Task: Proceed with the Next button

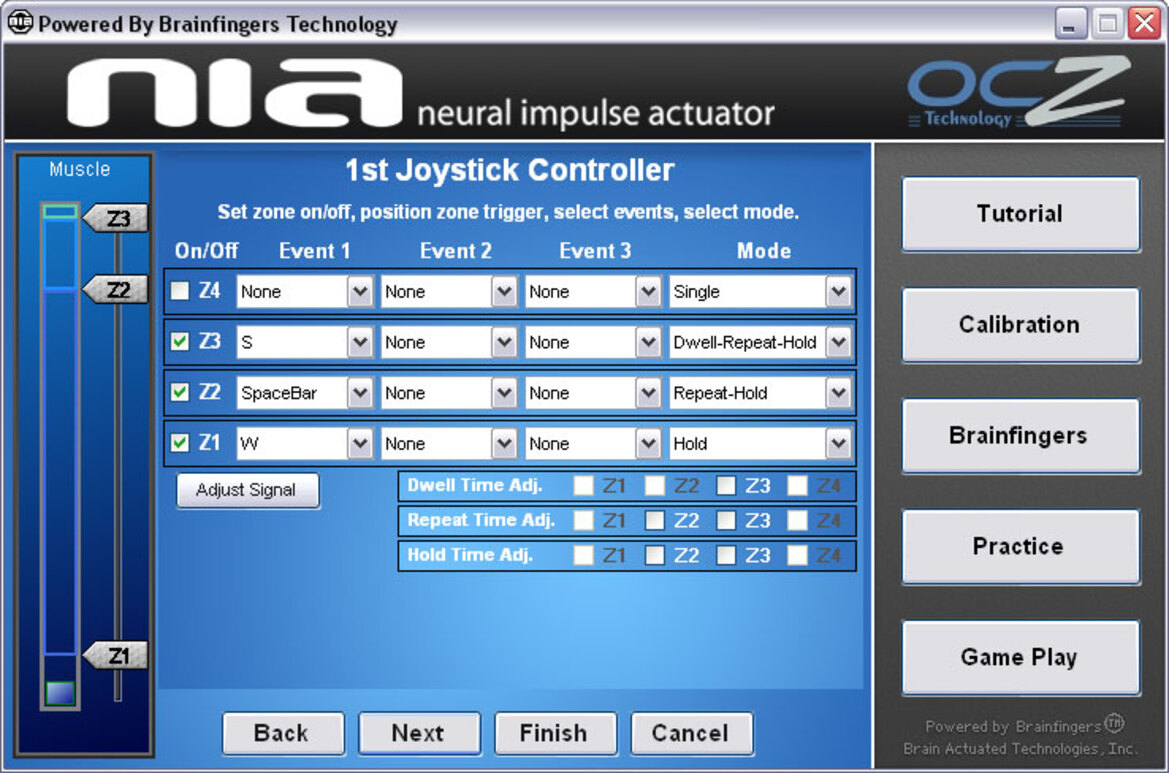Action: coord(420,733)
